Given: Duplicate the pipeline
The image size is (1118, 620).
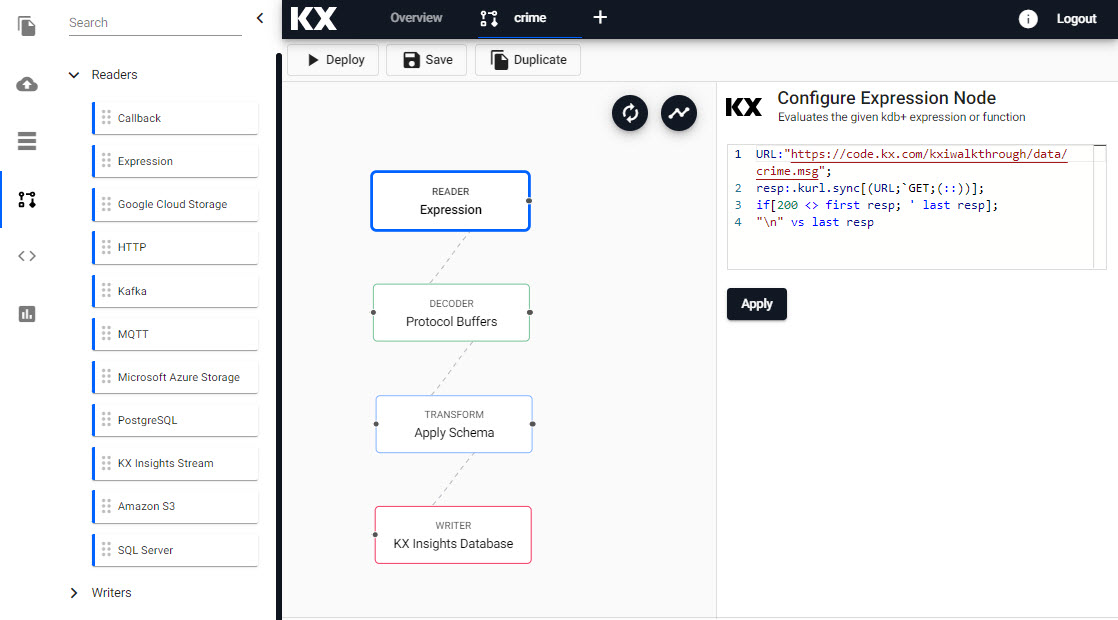Looking at the screenshot, I should (528, 60).
